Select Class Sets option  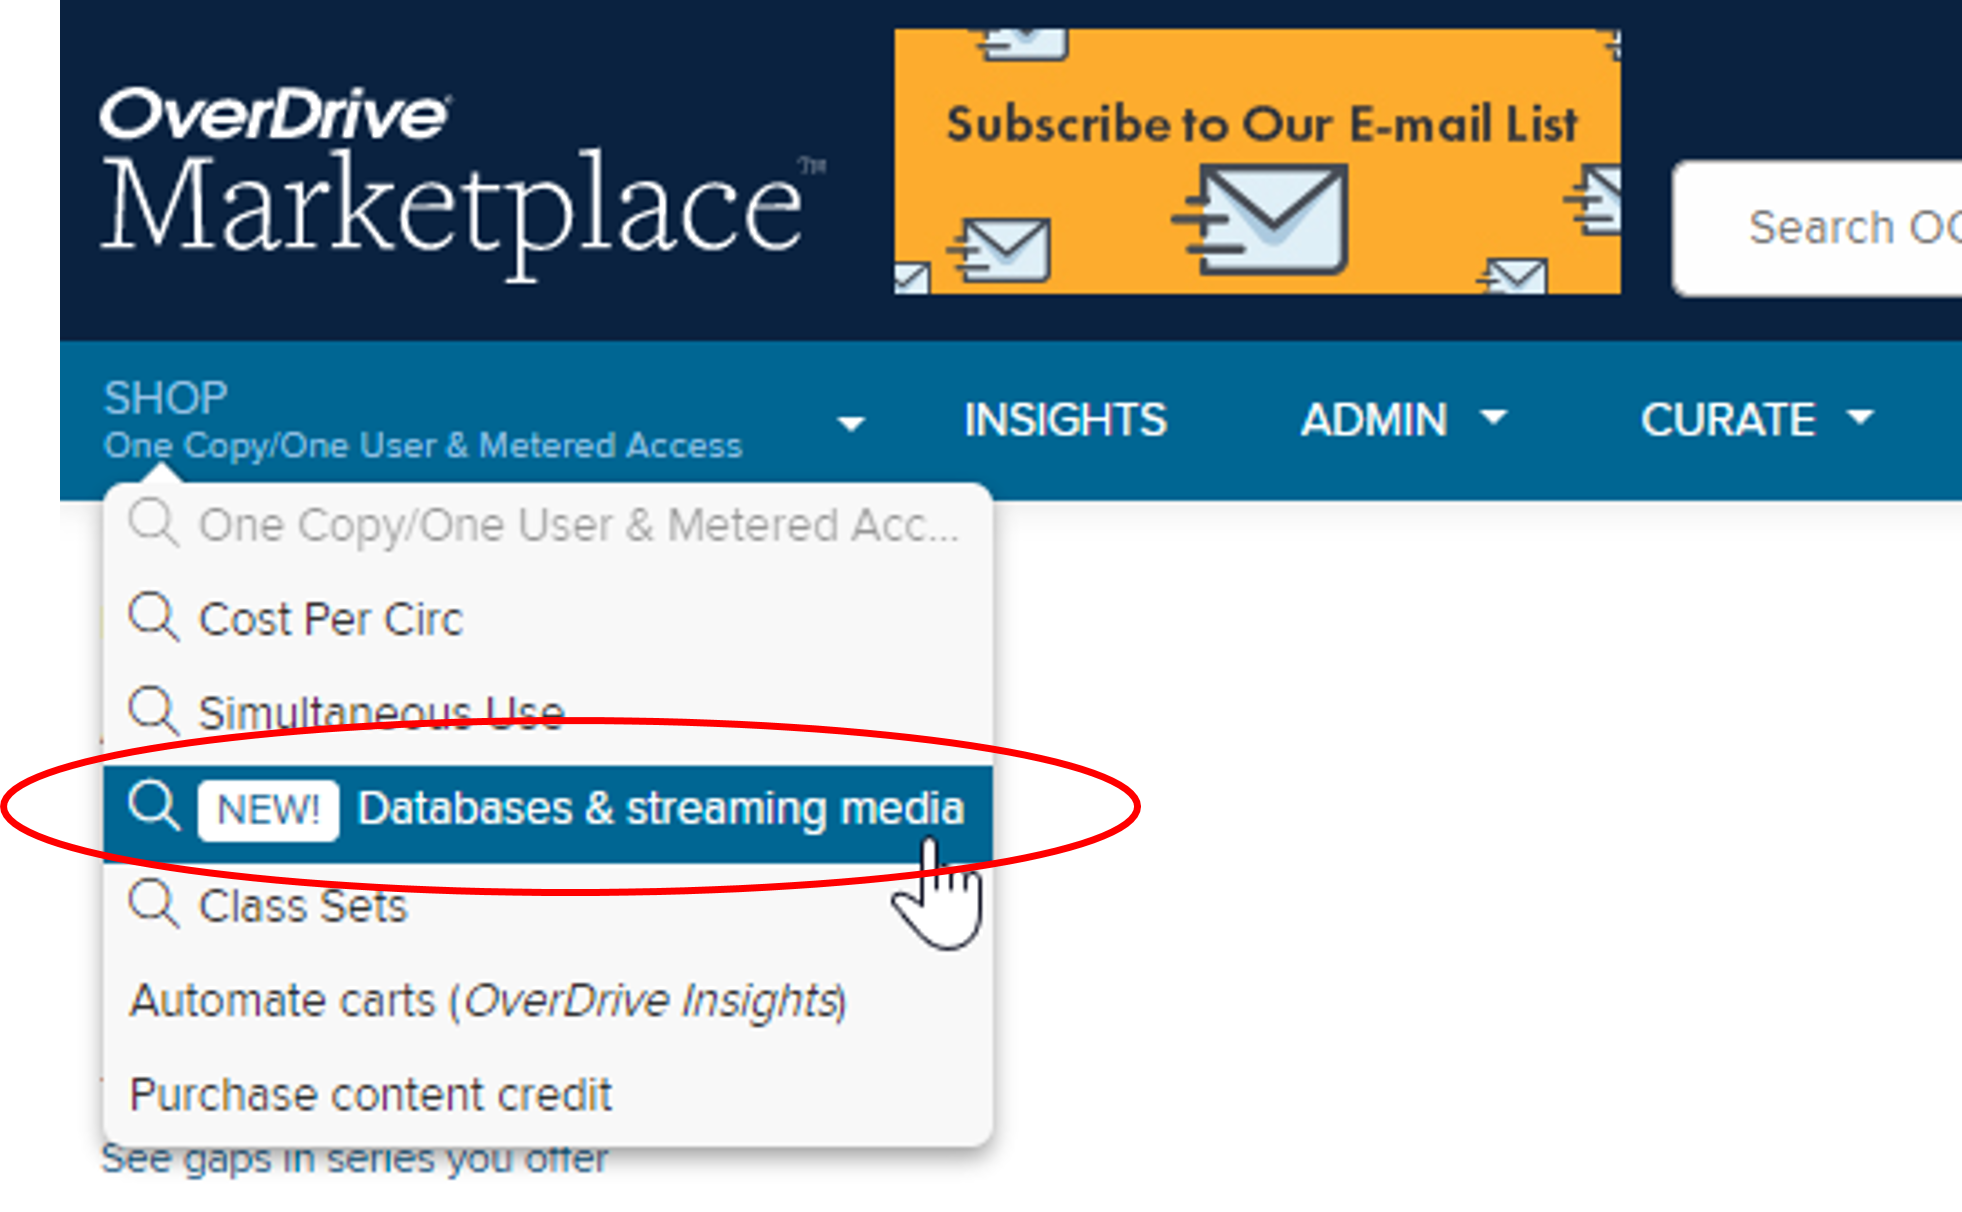click(x=548, y=907)
